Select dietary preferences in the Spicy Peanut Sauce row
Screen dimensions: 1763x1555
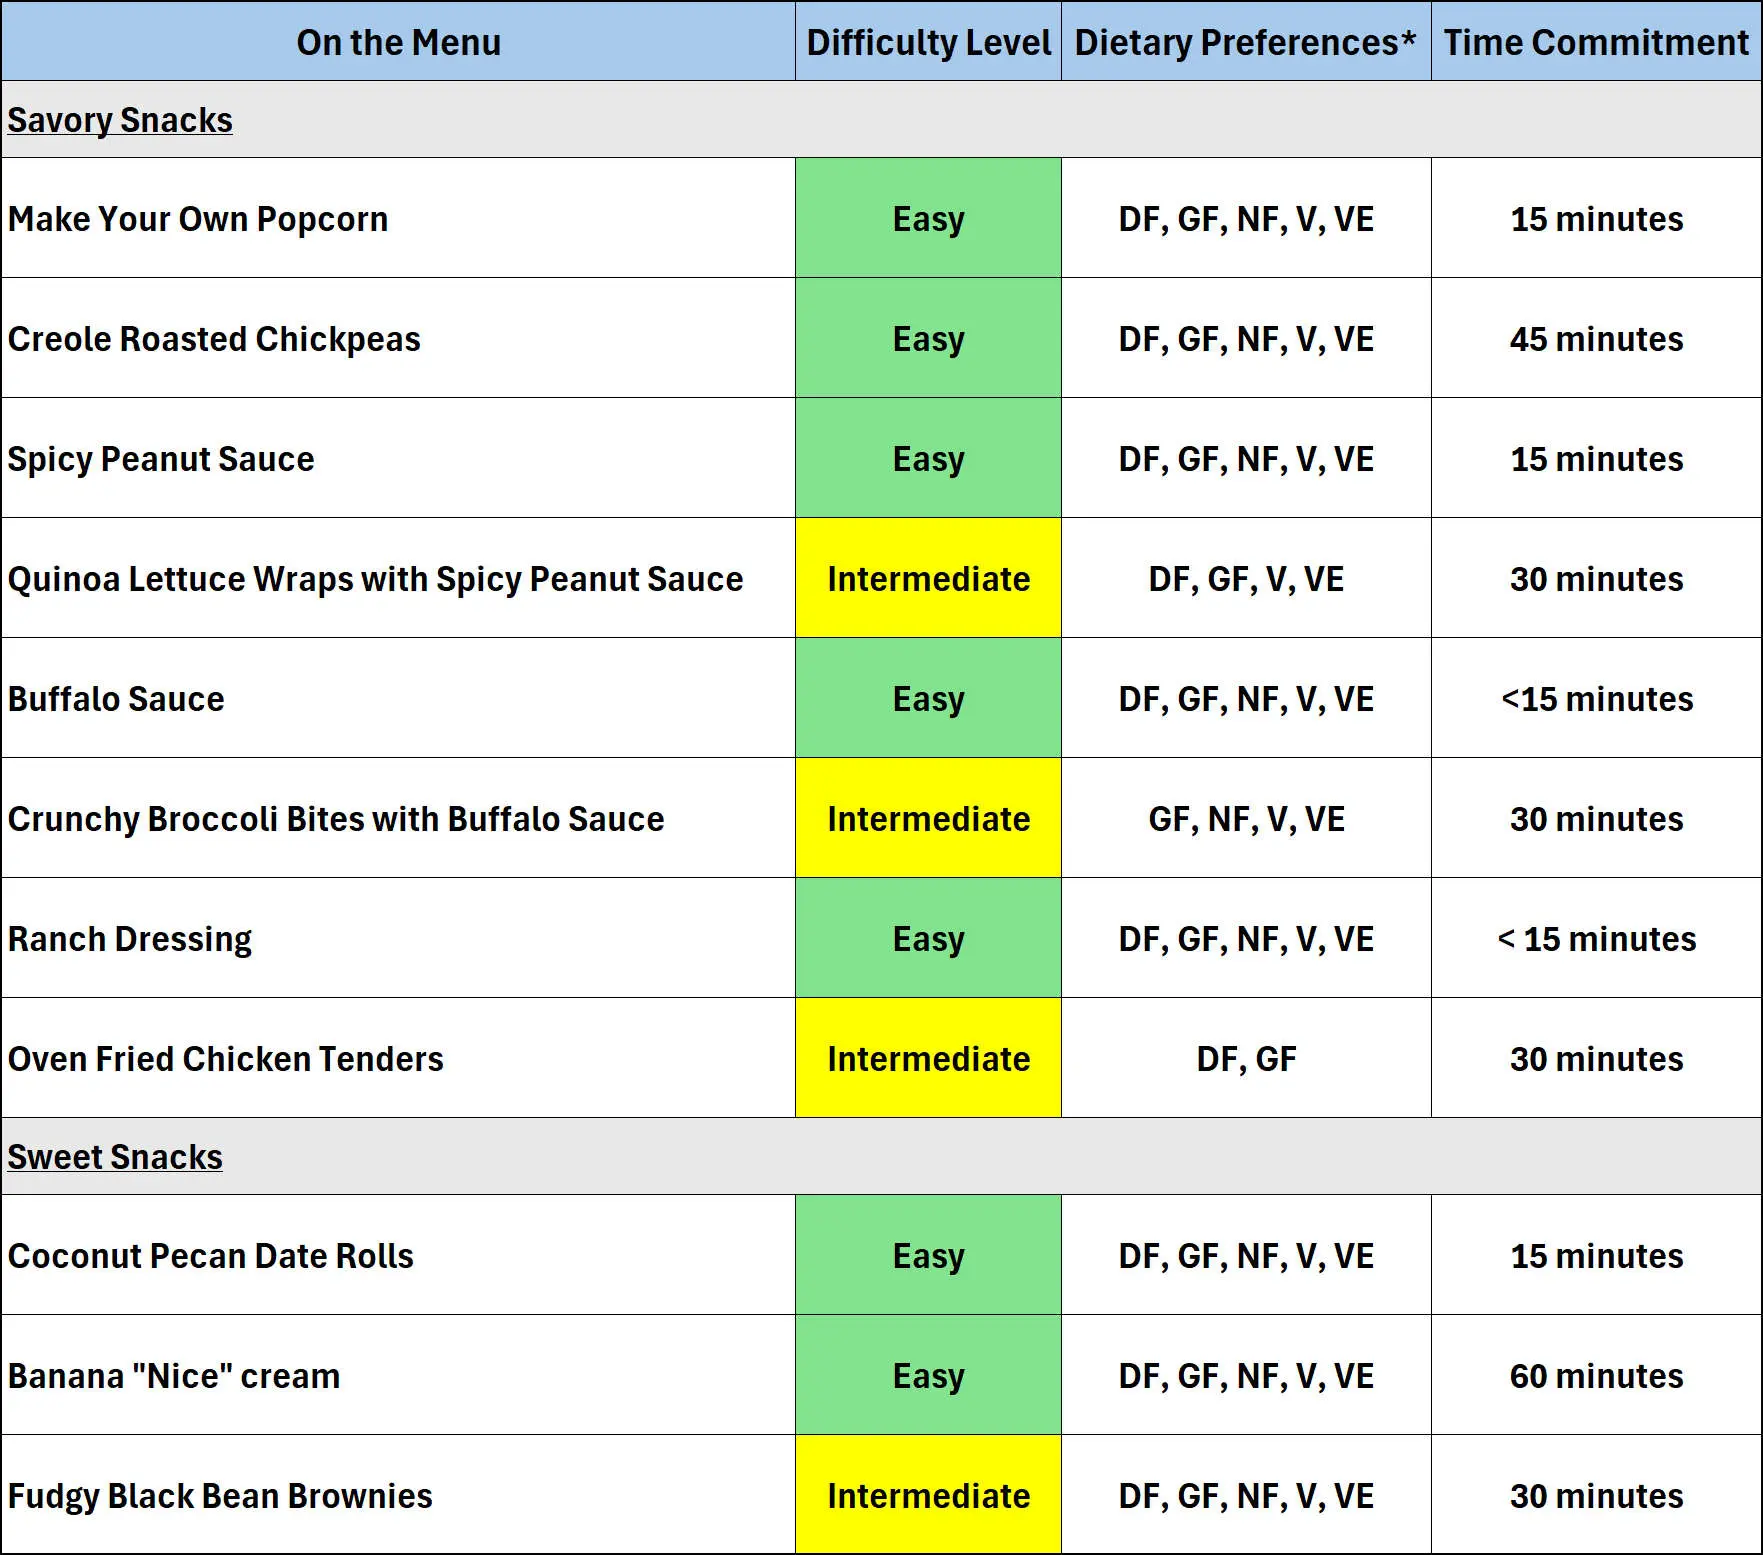pos(1246,458)
